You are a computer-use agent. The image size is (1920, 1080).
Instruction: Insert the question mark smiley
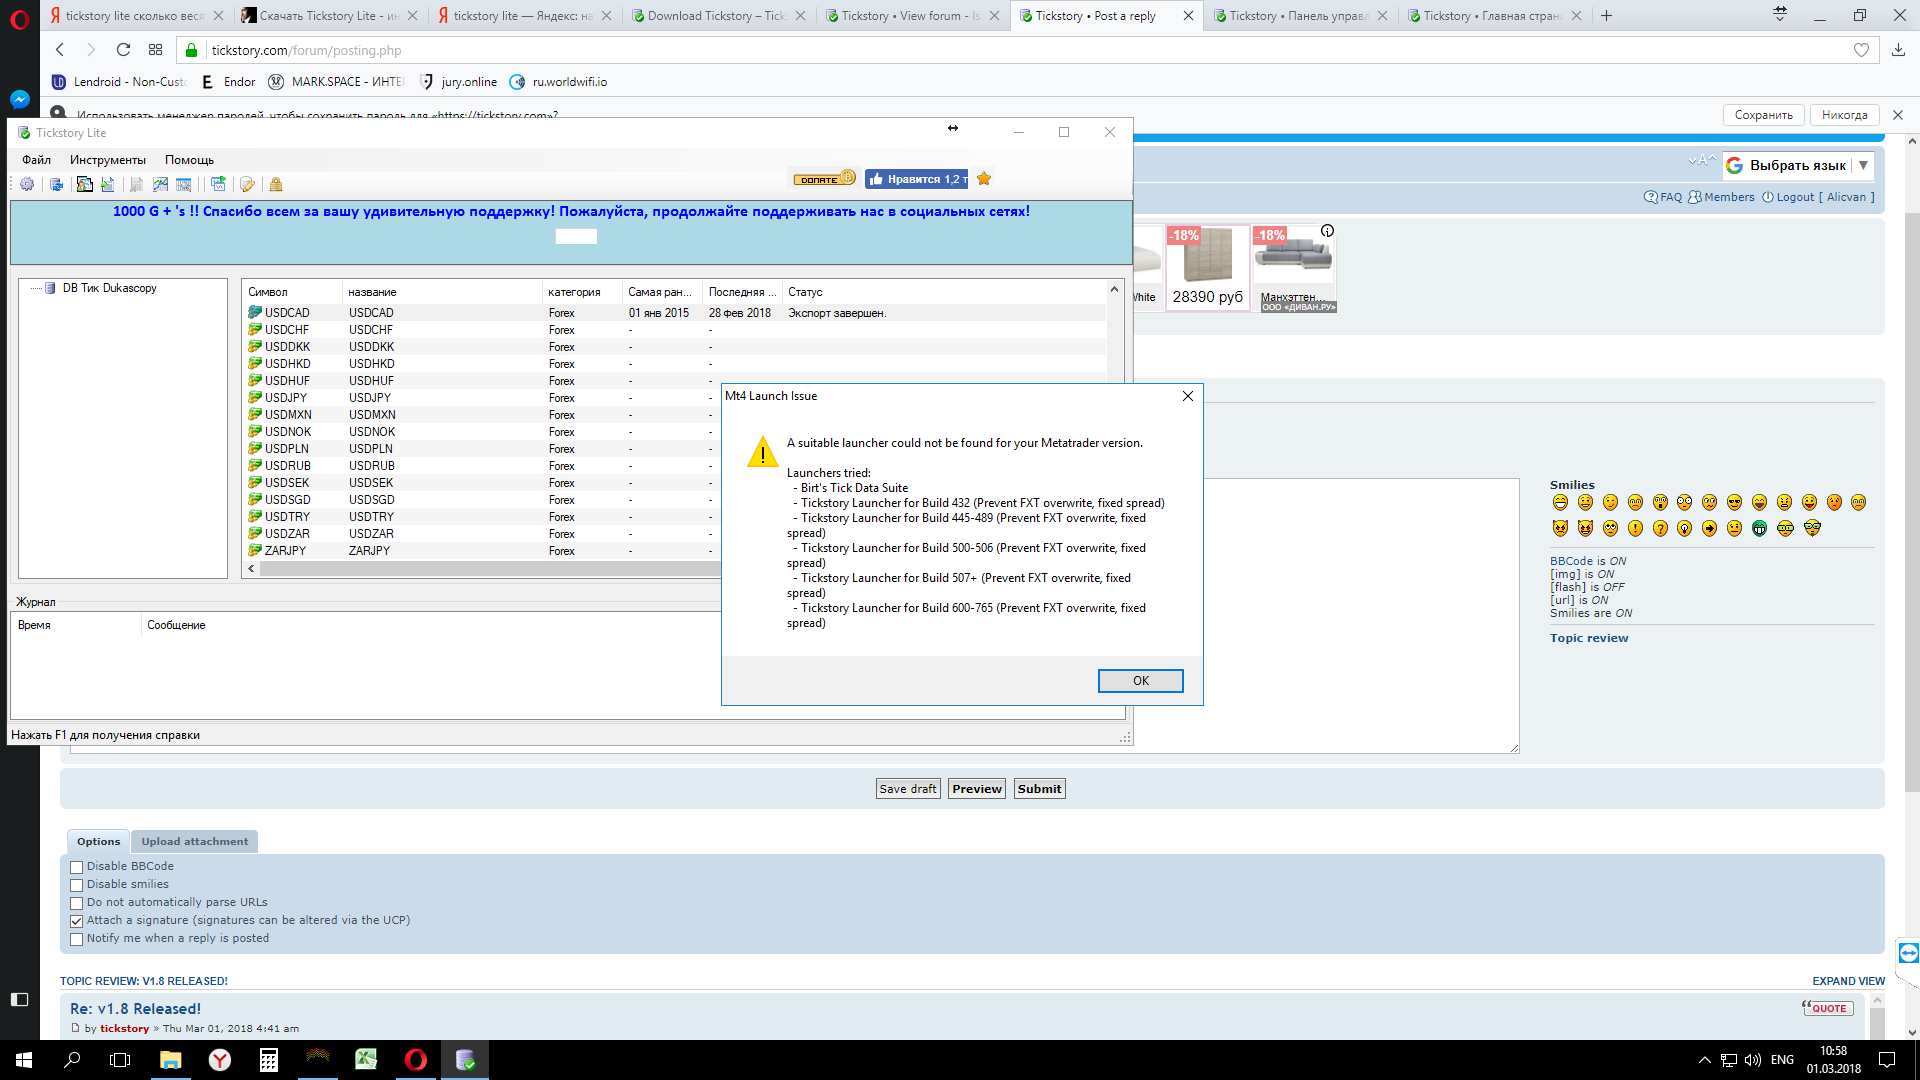[x=1660, y=528]
